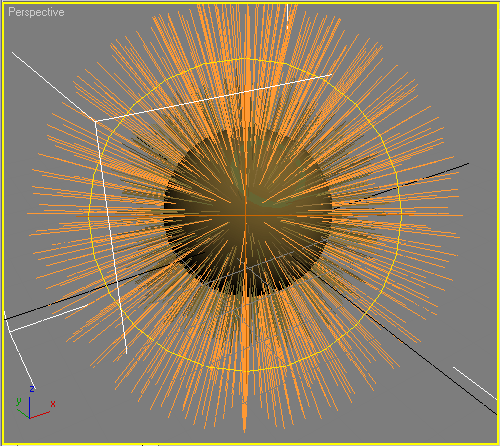Image resolution: width=500 pixels, height=446 pixels.
Task: Click the red X axis label
Action: (53, 404)
